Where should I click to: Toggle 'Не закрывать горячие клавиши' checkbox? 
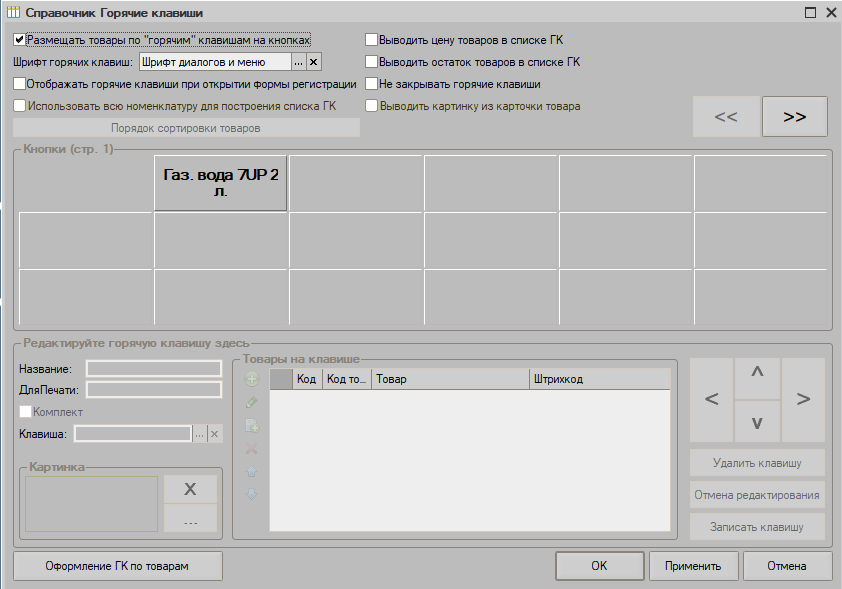point(372,84)
